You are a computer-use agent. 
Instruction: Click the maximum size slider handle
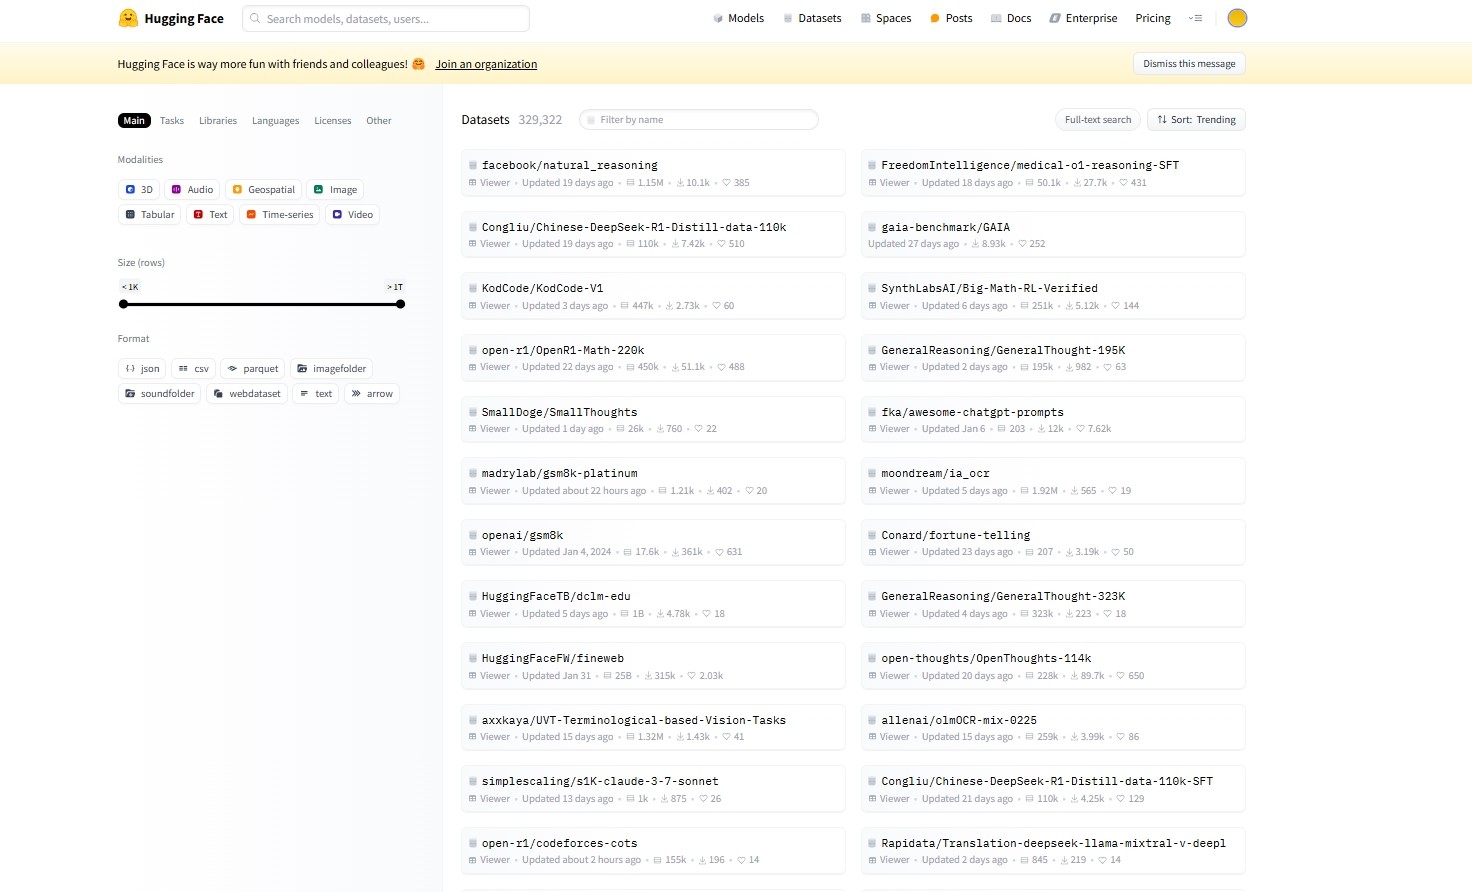[x=400, y=304]
